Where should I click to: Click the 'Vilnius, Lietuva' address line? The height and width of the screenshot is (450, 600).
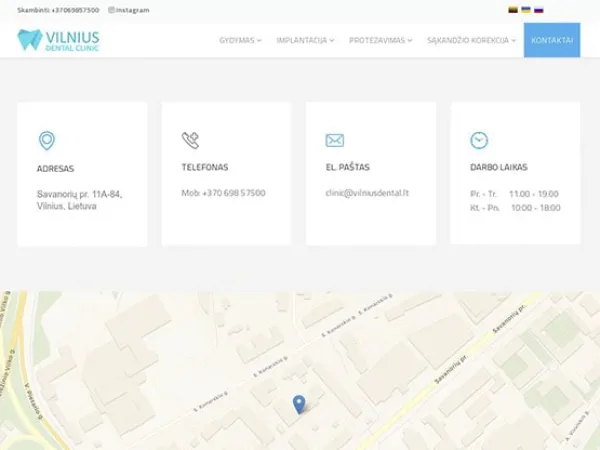point(67,206)
